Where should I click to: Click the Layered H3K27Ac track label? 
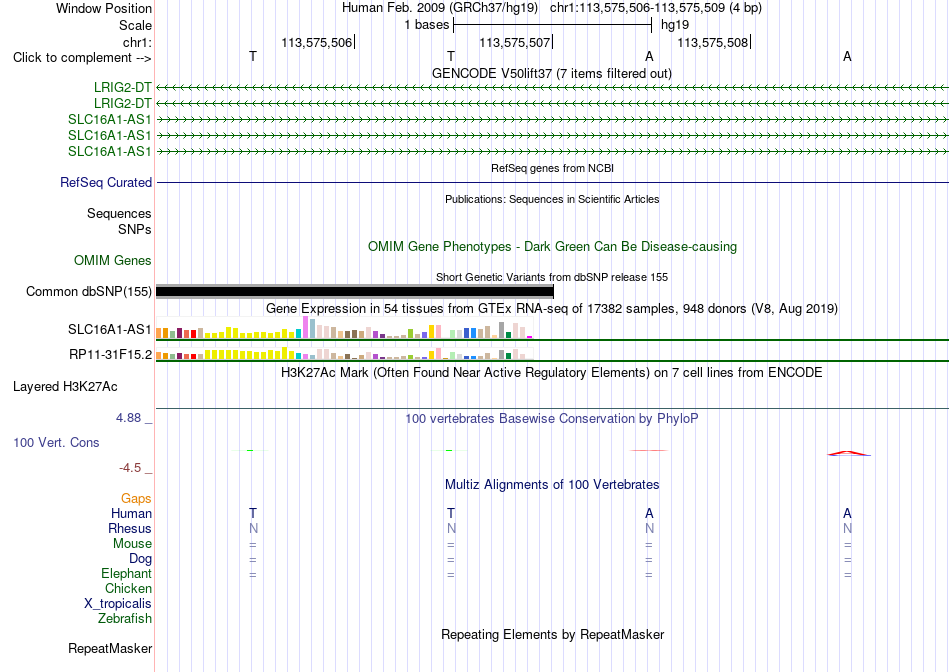65,387
